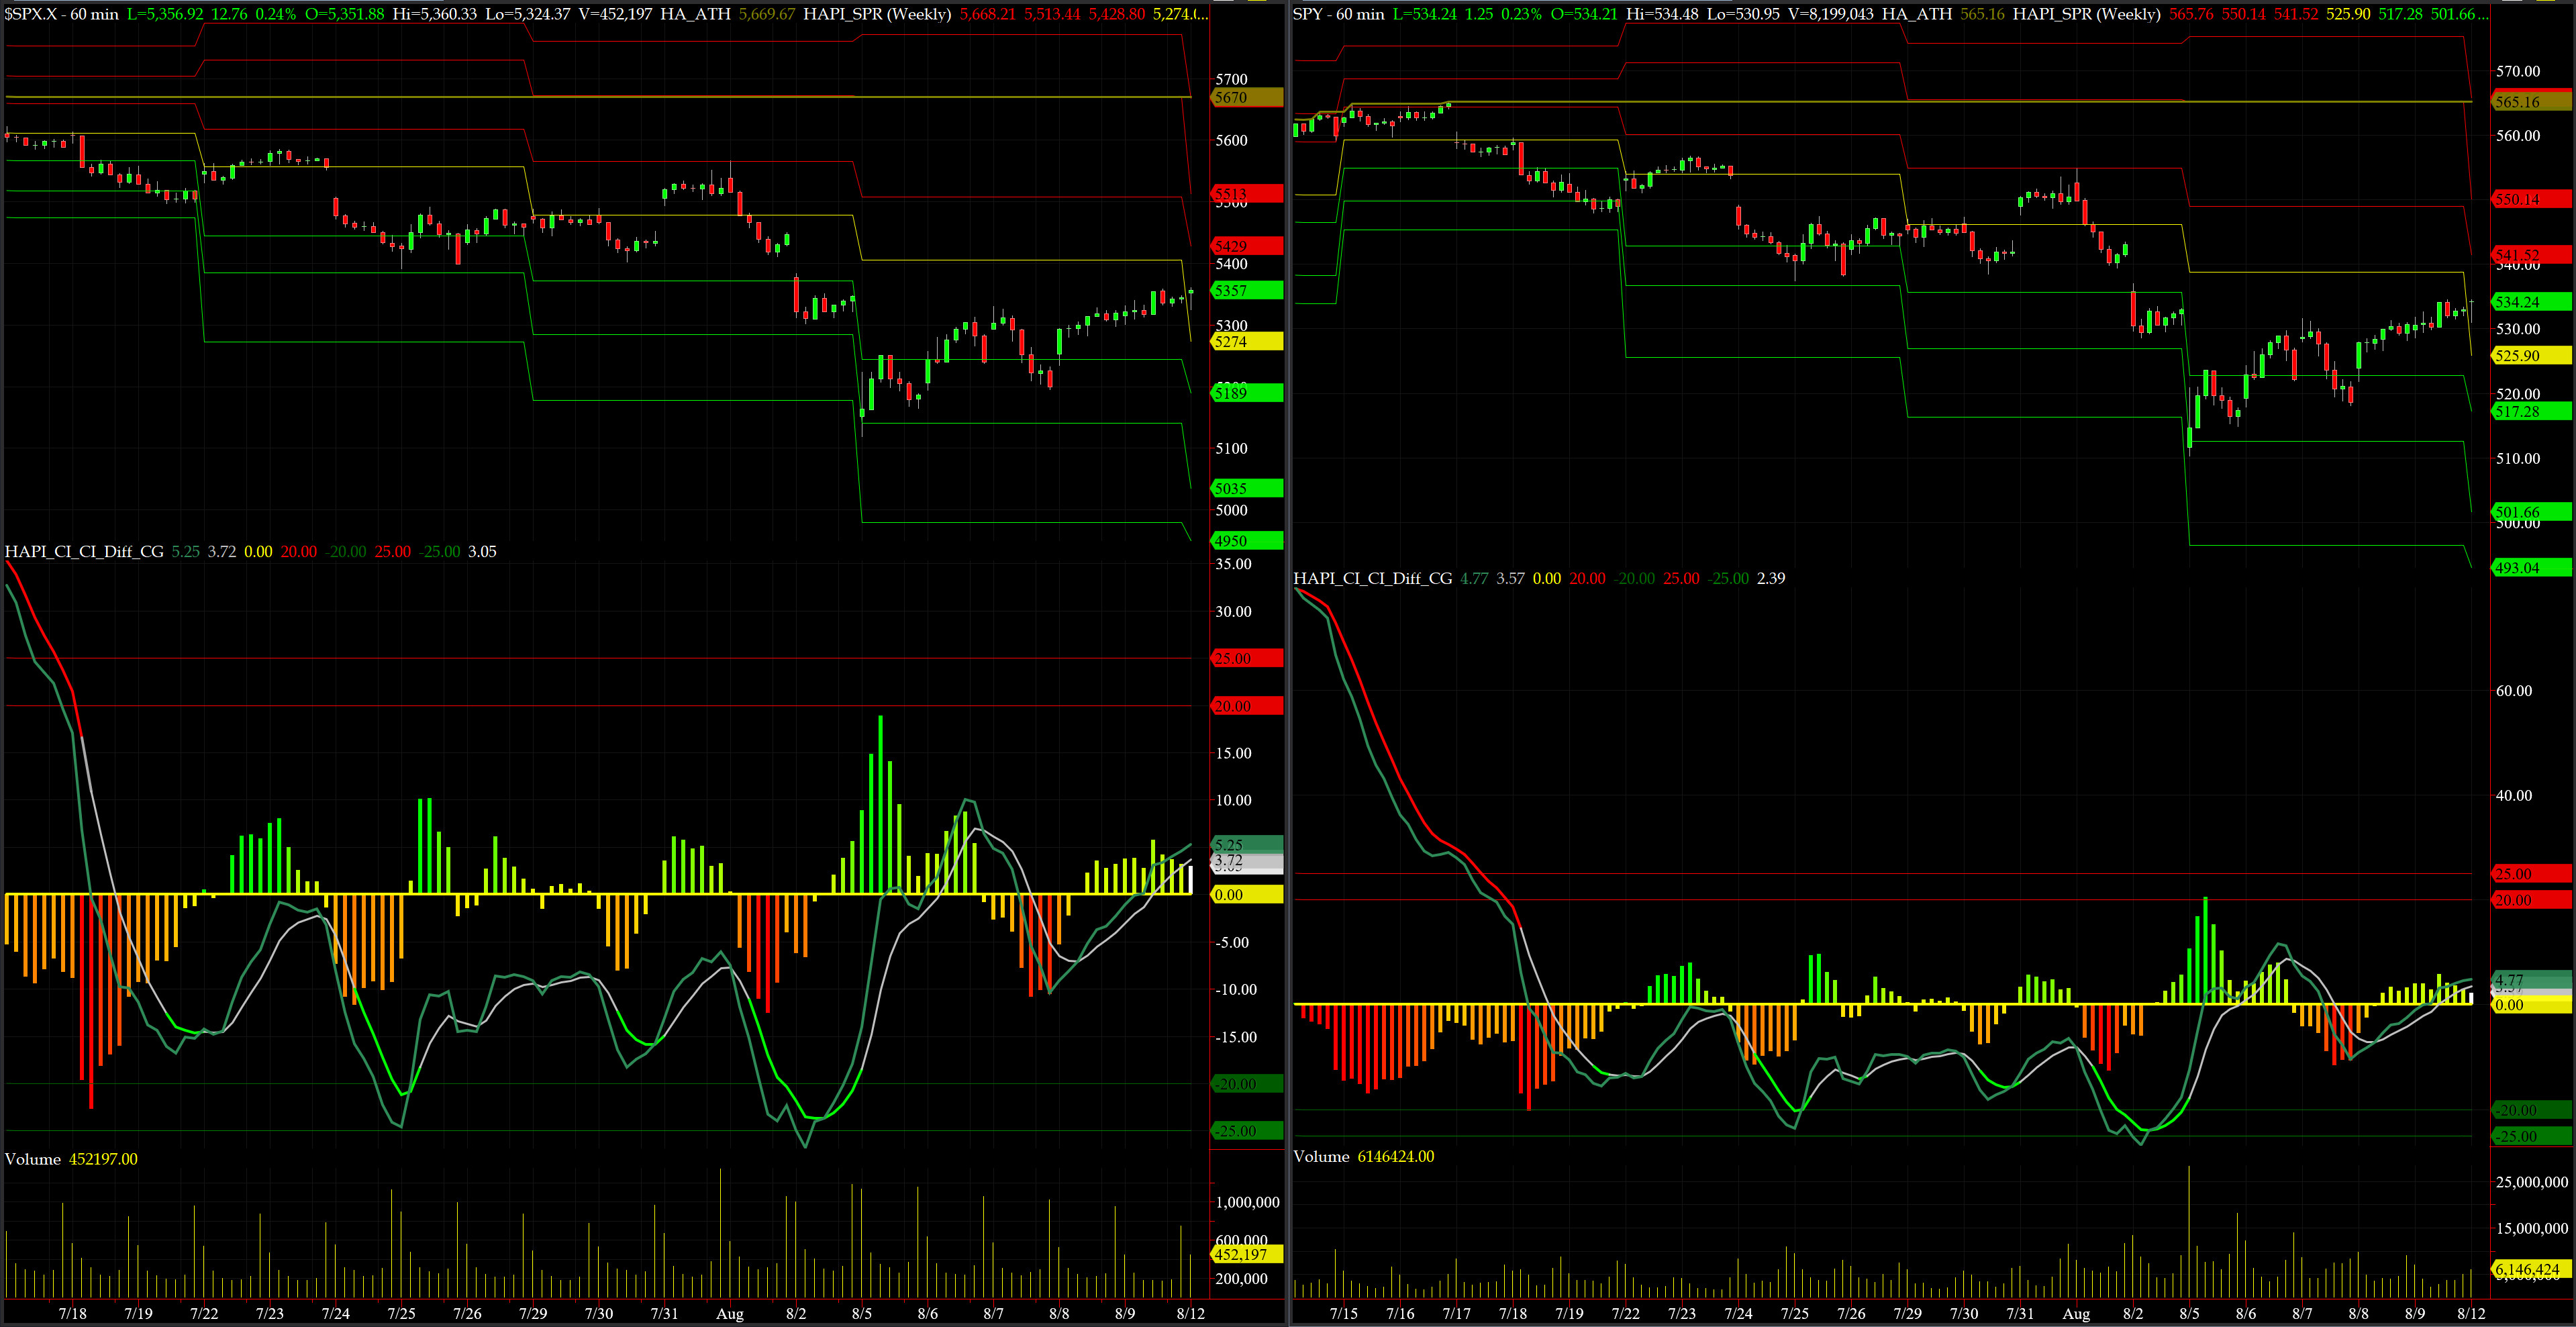Select the green 534.24 SPY price tag

(2530, 302)
